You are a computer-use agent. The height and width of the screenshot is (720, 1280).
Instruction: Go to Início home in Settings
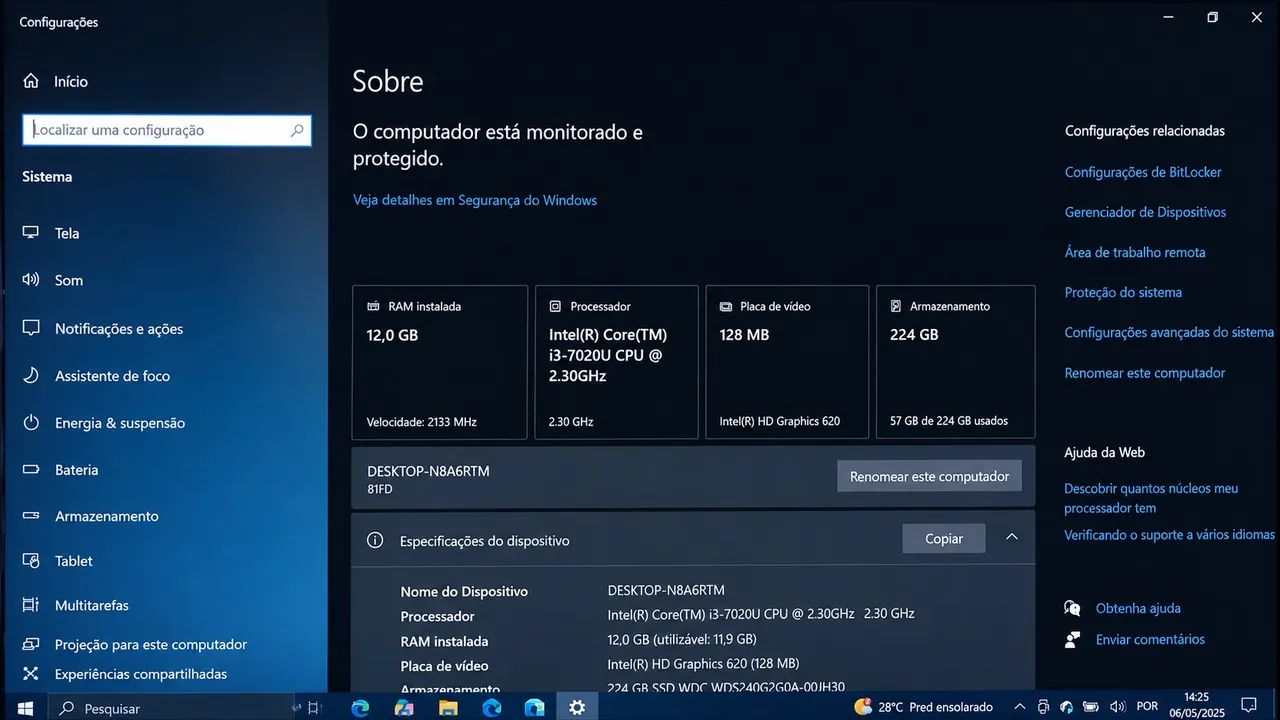(55, 81)
